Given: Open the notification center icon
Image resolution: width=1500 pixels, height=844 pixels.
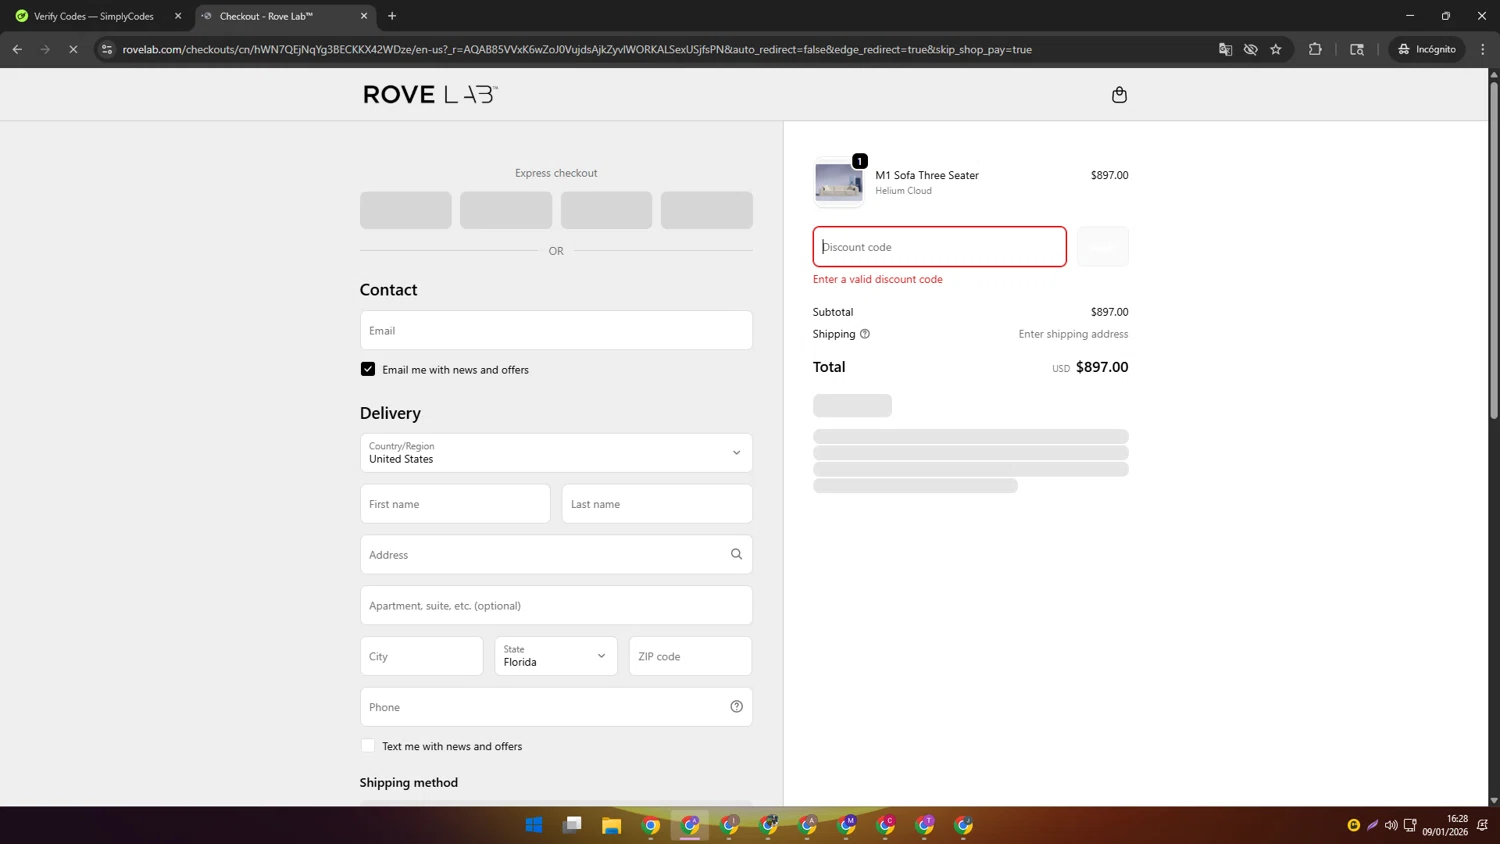Looking at the screenshot, I should 1483,825.
